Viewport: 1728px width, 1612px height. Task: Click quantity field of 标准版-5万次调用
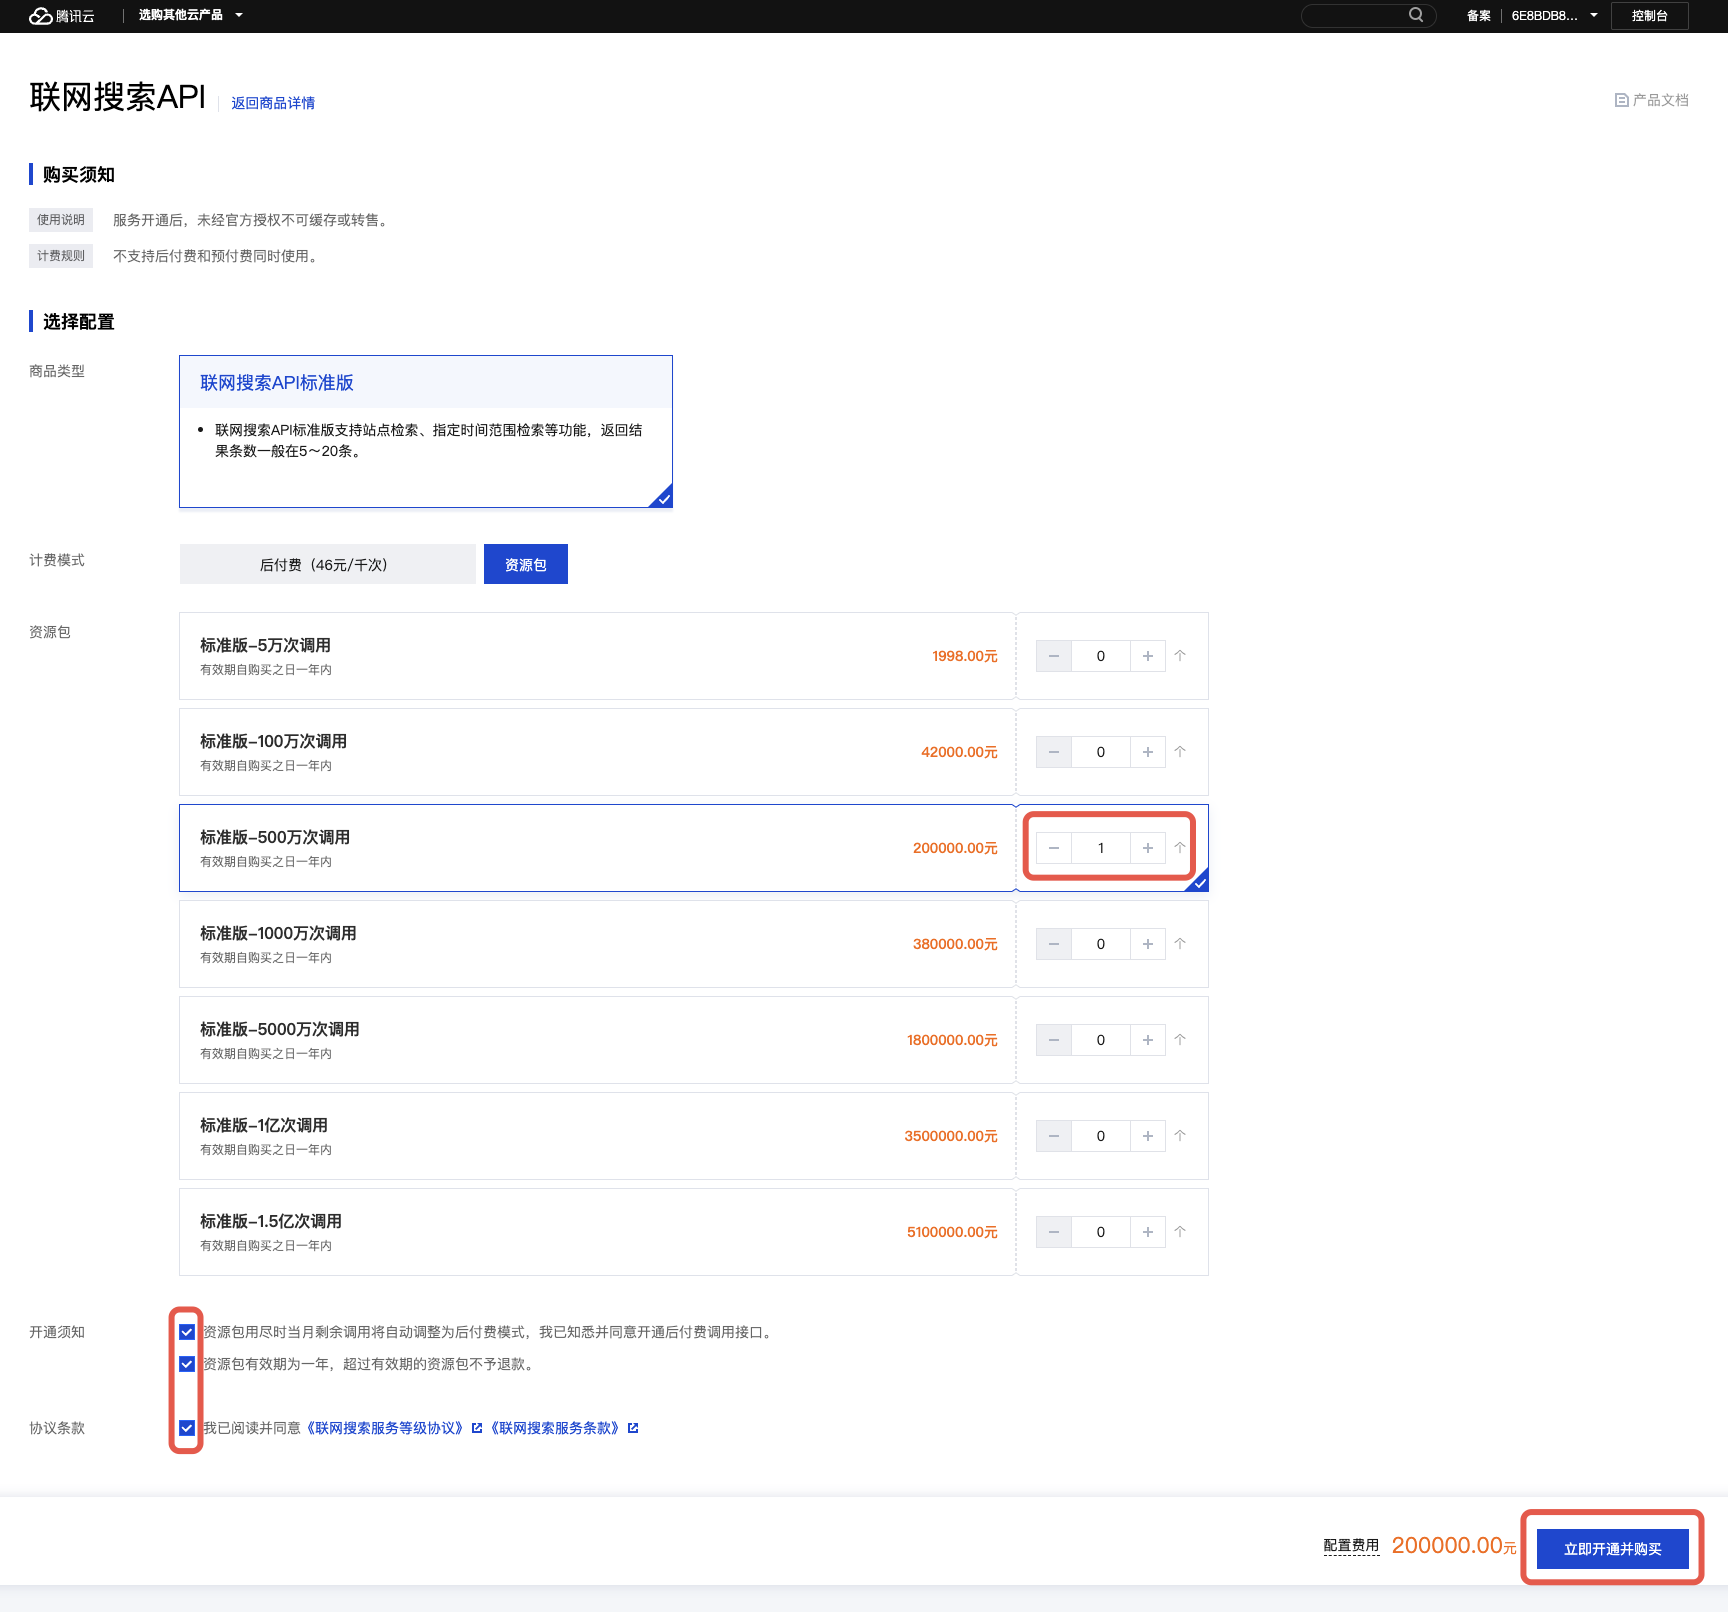(x=1101, y=656)
